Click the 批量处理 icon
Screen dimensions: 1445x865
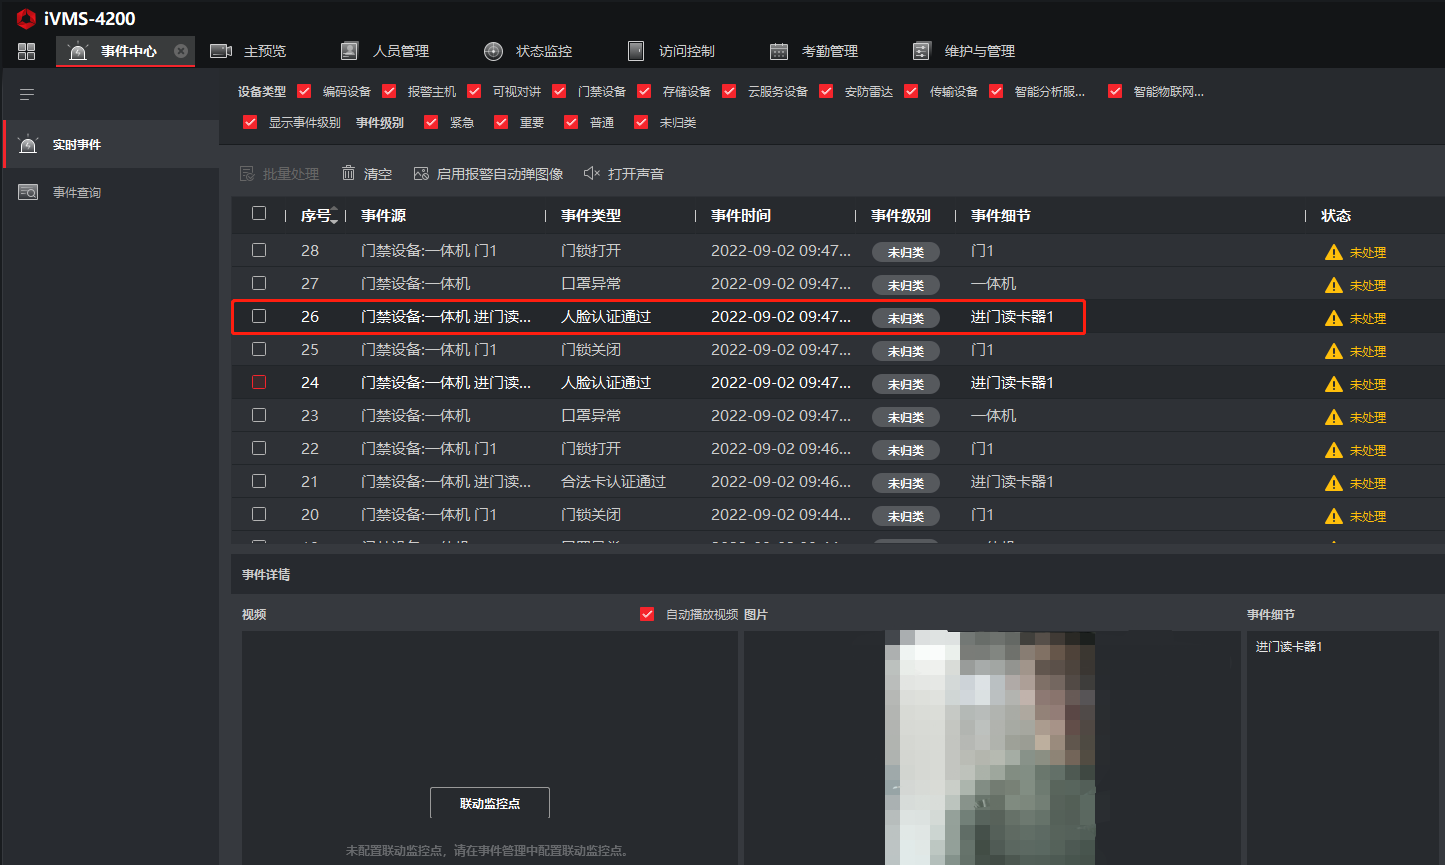247,174
